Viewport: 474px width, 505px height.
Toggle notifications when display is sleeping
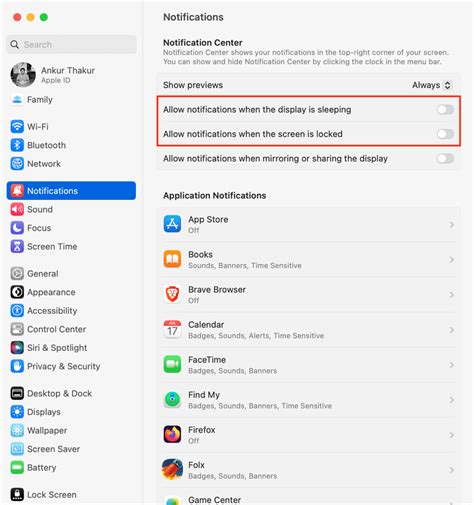point(445,109)
